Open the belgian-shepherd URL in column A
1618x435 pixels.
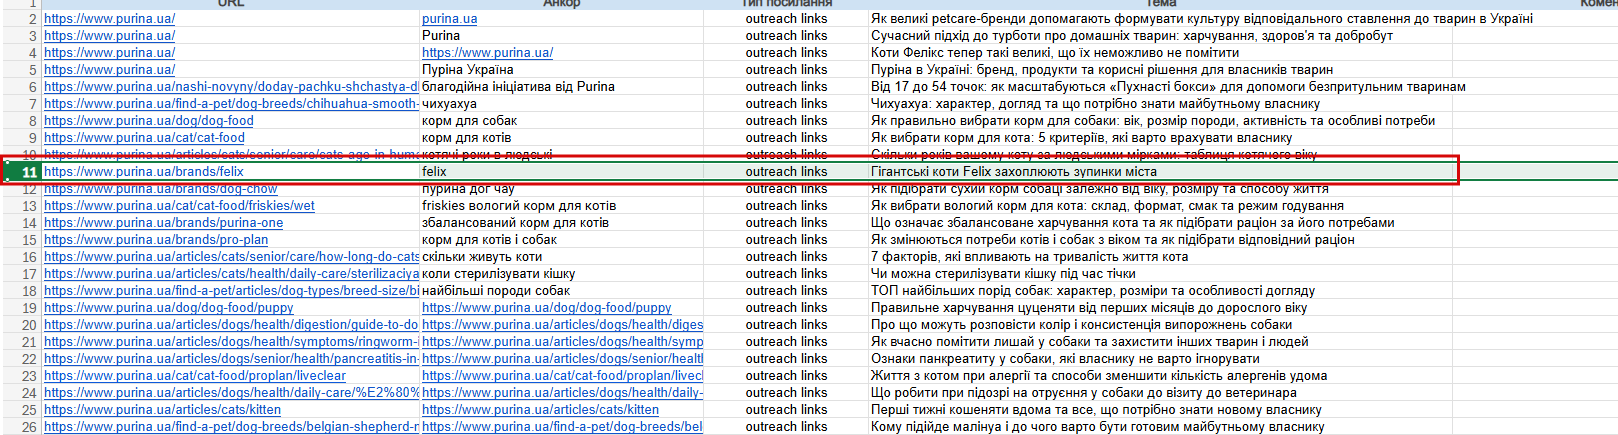(231, 427)
